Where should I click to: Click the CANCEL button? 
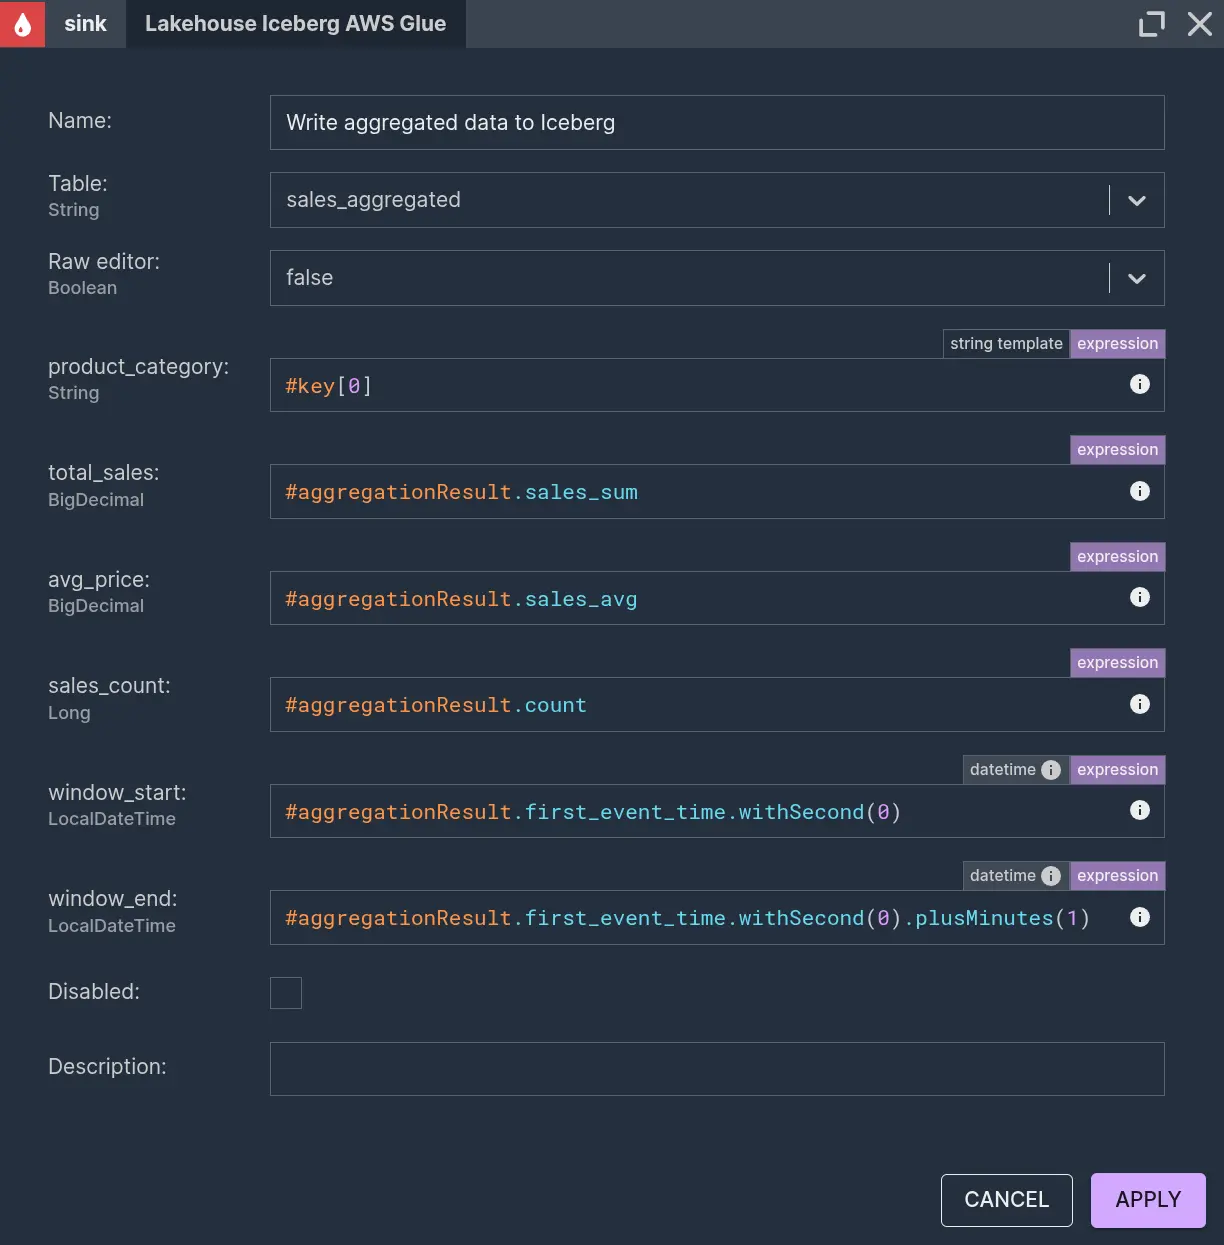pos(1007,1200)
